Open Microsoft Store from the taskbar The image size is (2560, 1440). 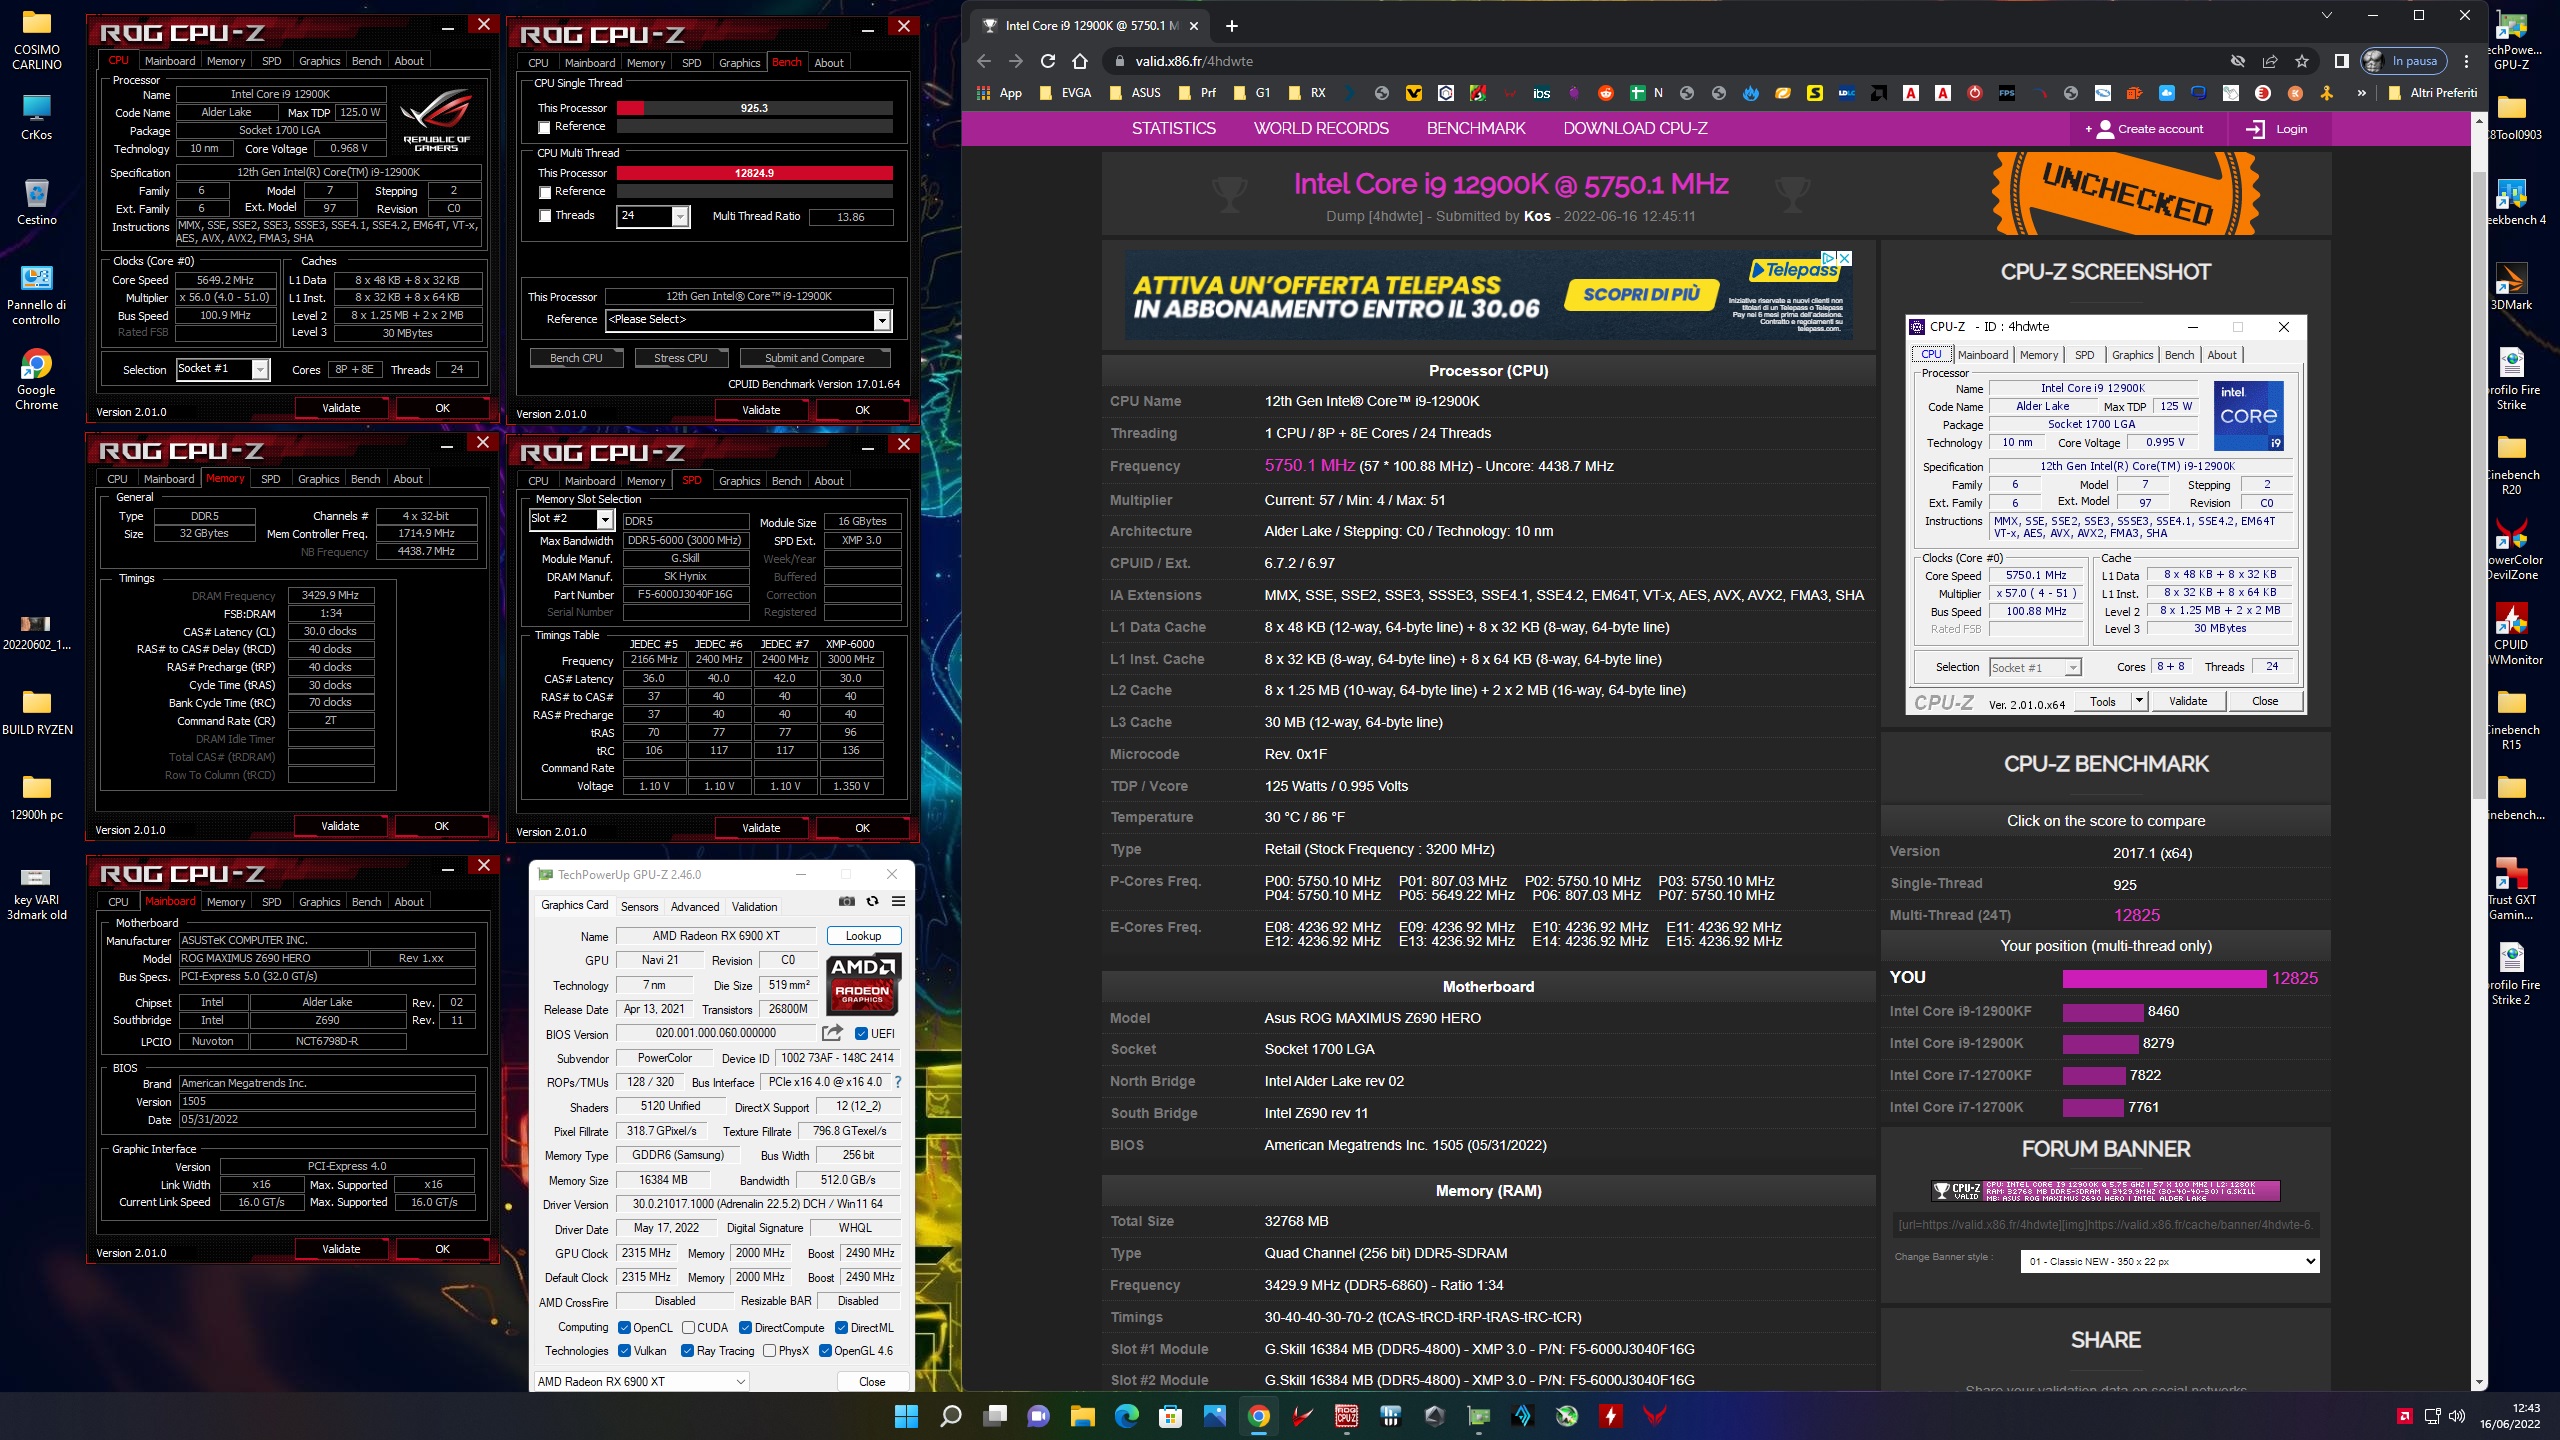click(x=1171, y=1416)
